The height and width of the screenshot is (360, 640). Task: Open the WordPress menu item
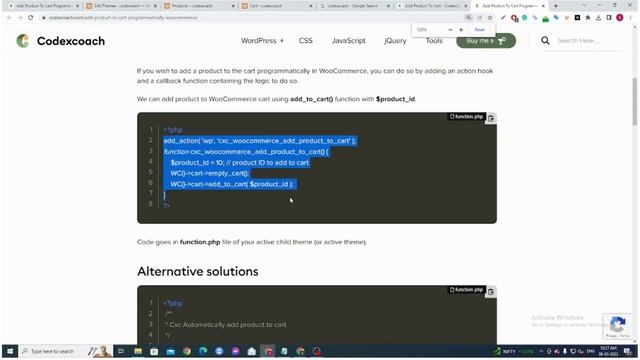tap(258, 41)
